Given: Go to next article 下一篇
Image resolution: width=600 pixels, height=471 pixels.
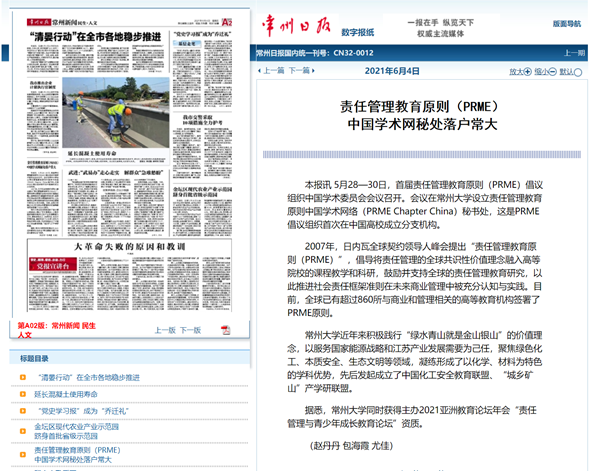Looking at the screenshot, I should tap(300, 71).
